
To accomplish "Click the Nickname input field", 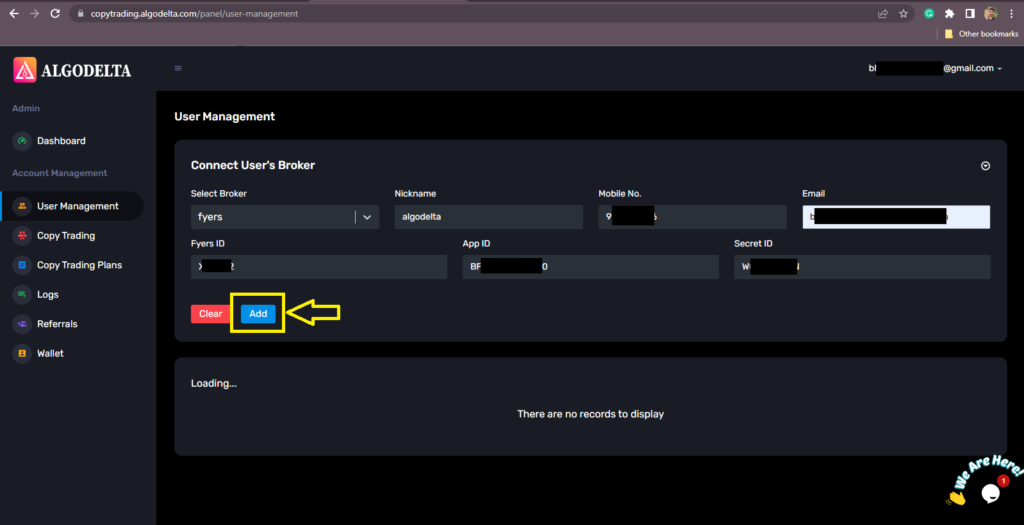I will (x=488, y=217).
